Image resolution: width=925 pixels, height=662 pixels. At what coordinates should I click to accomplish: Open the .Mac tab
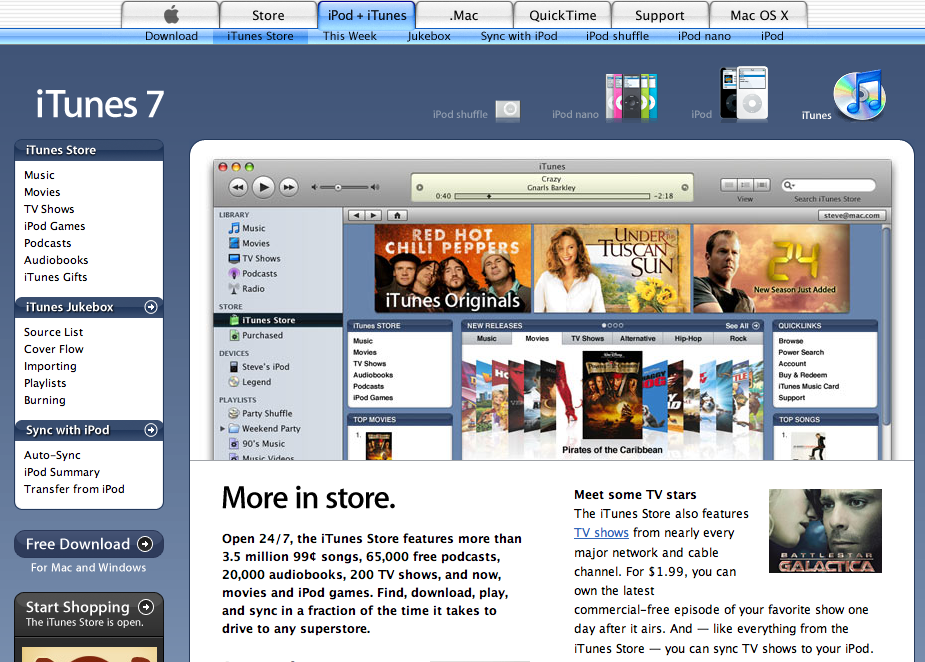coord(464,15)
